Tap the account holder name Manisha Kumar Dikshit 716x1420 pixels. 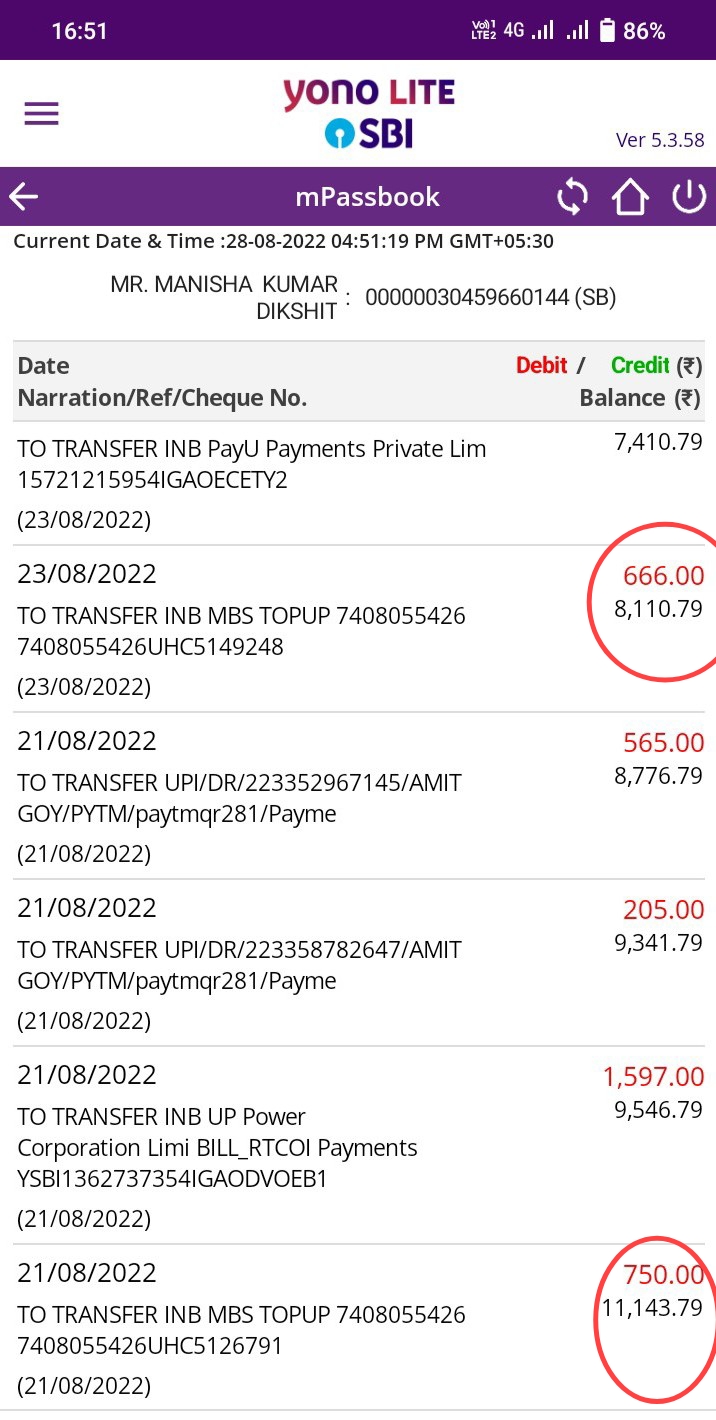[x=224, y=297]
